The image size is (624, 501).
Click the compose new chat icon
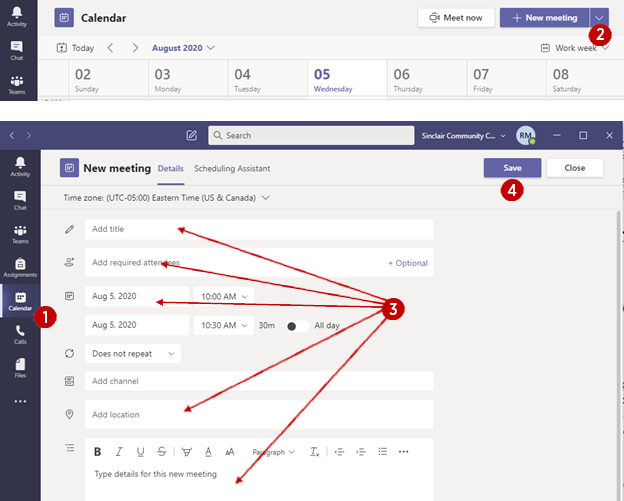coord(191,135)
